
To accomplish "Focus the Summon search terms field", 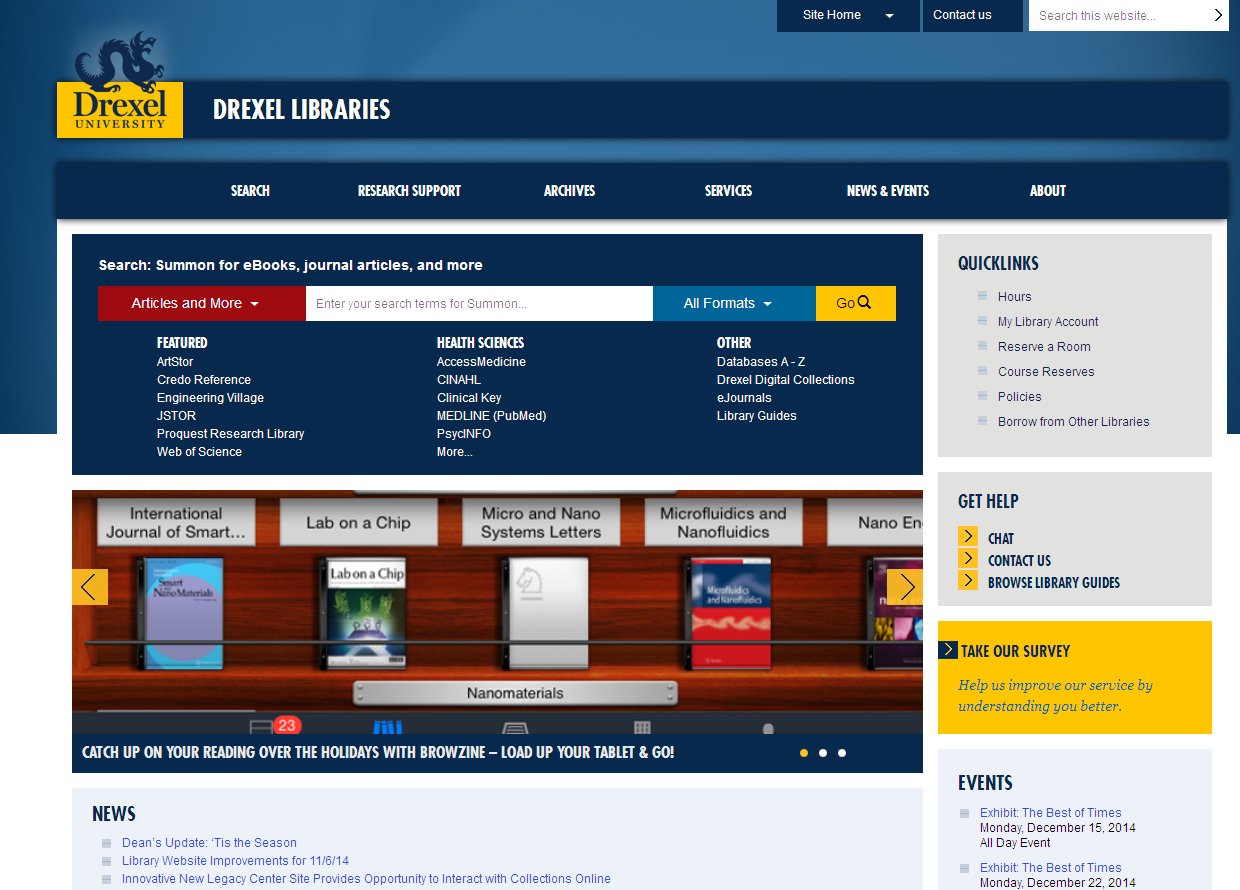I will (x=479, y=303).
